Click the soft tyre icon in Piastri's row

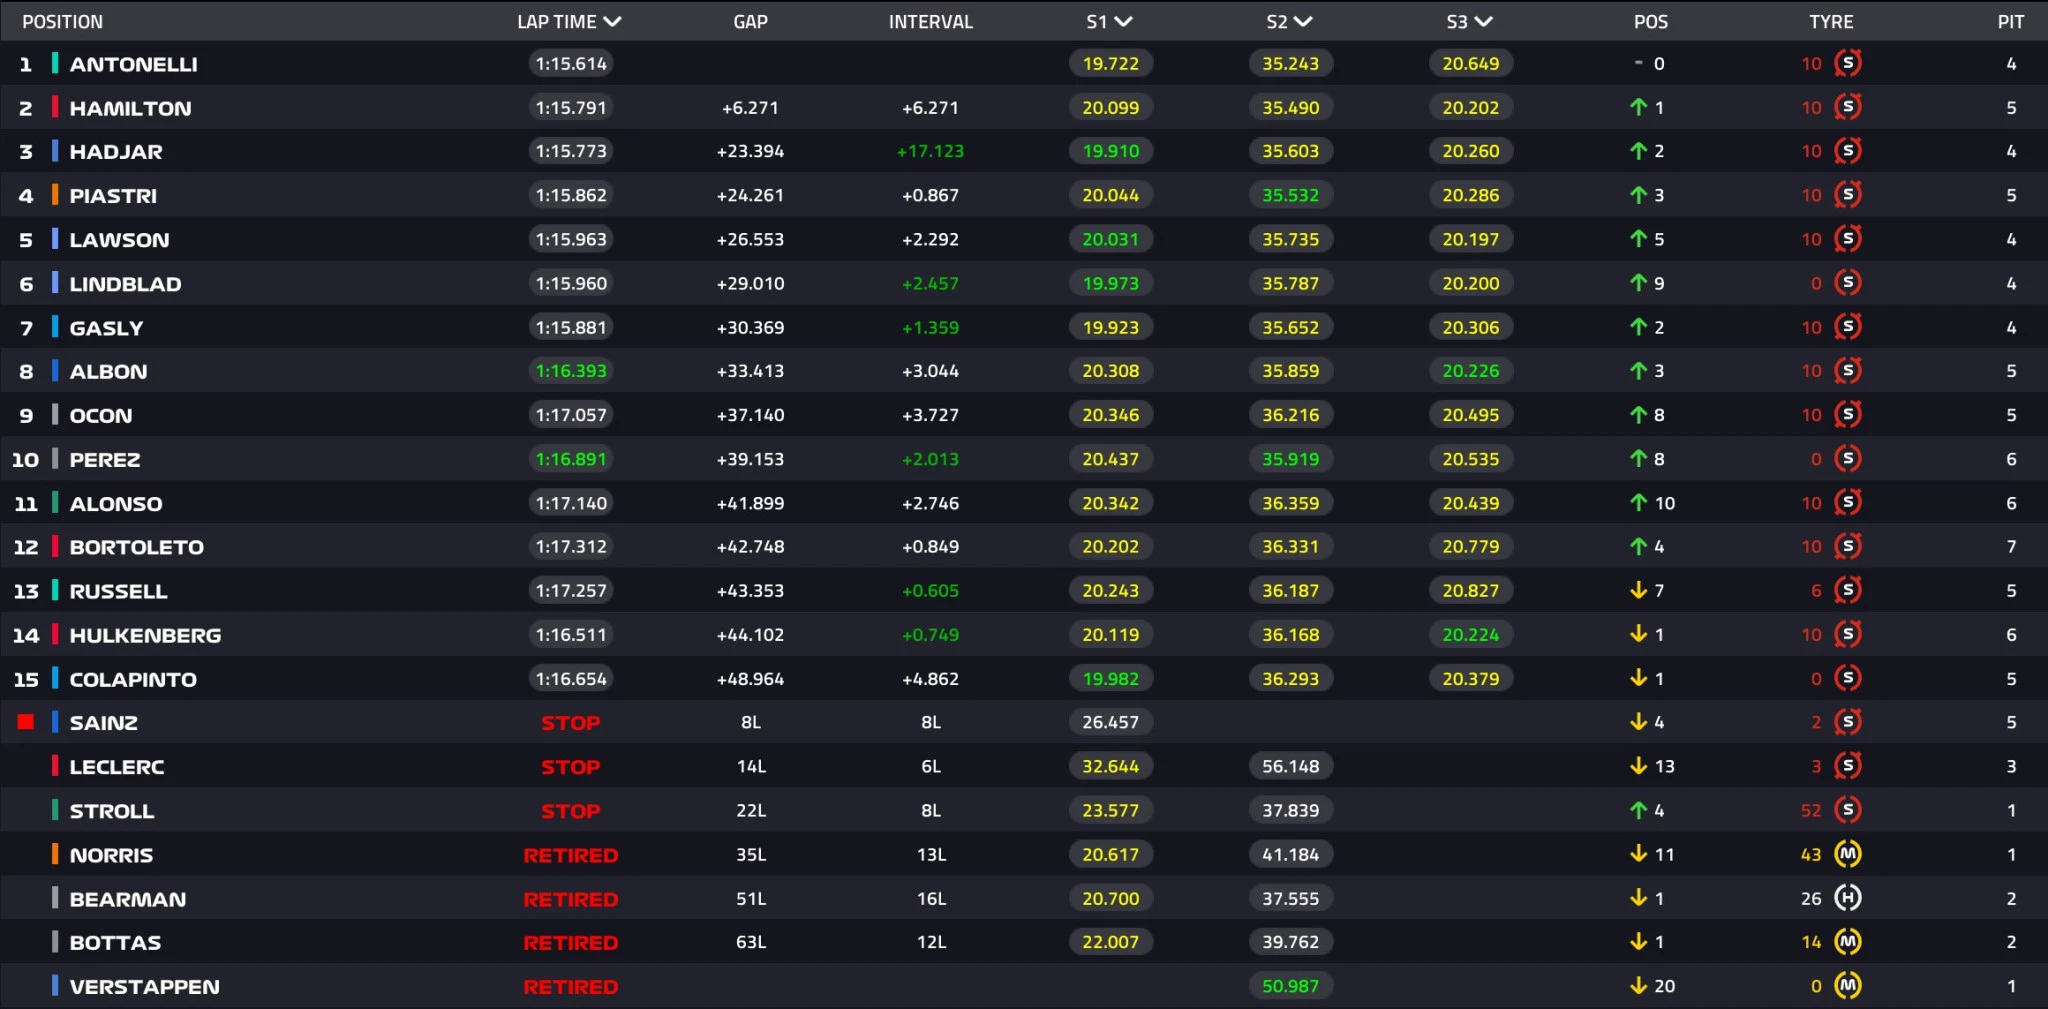(1847, 196)
